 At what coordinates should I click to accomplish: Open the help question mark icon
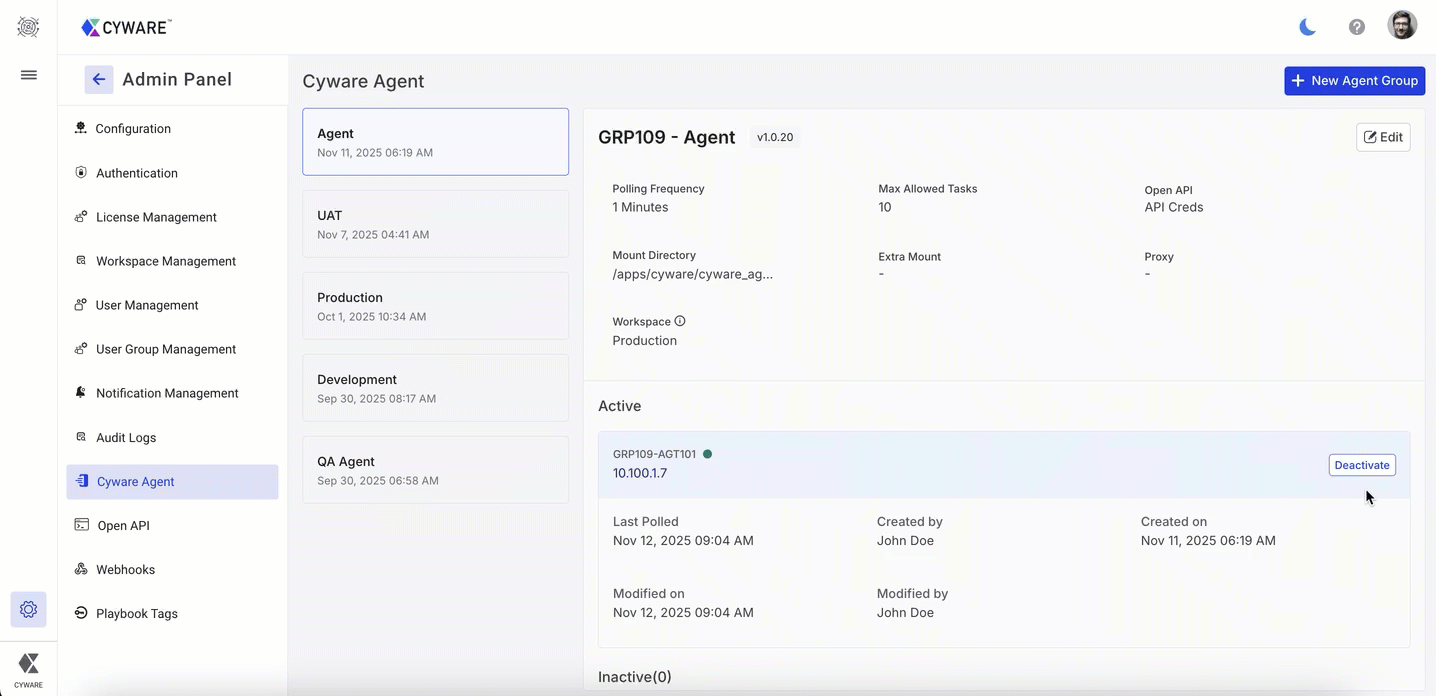click(x=1356, y=27)
